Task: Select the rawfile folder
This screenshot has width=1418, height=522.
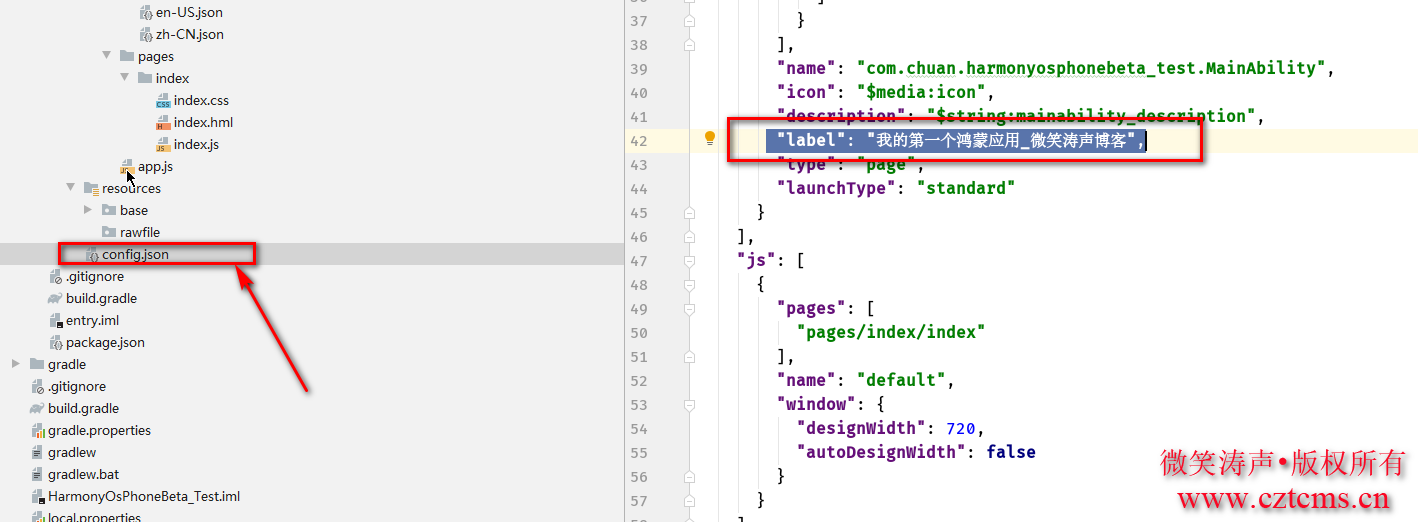Action: coord(140,232)
